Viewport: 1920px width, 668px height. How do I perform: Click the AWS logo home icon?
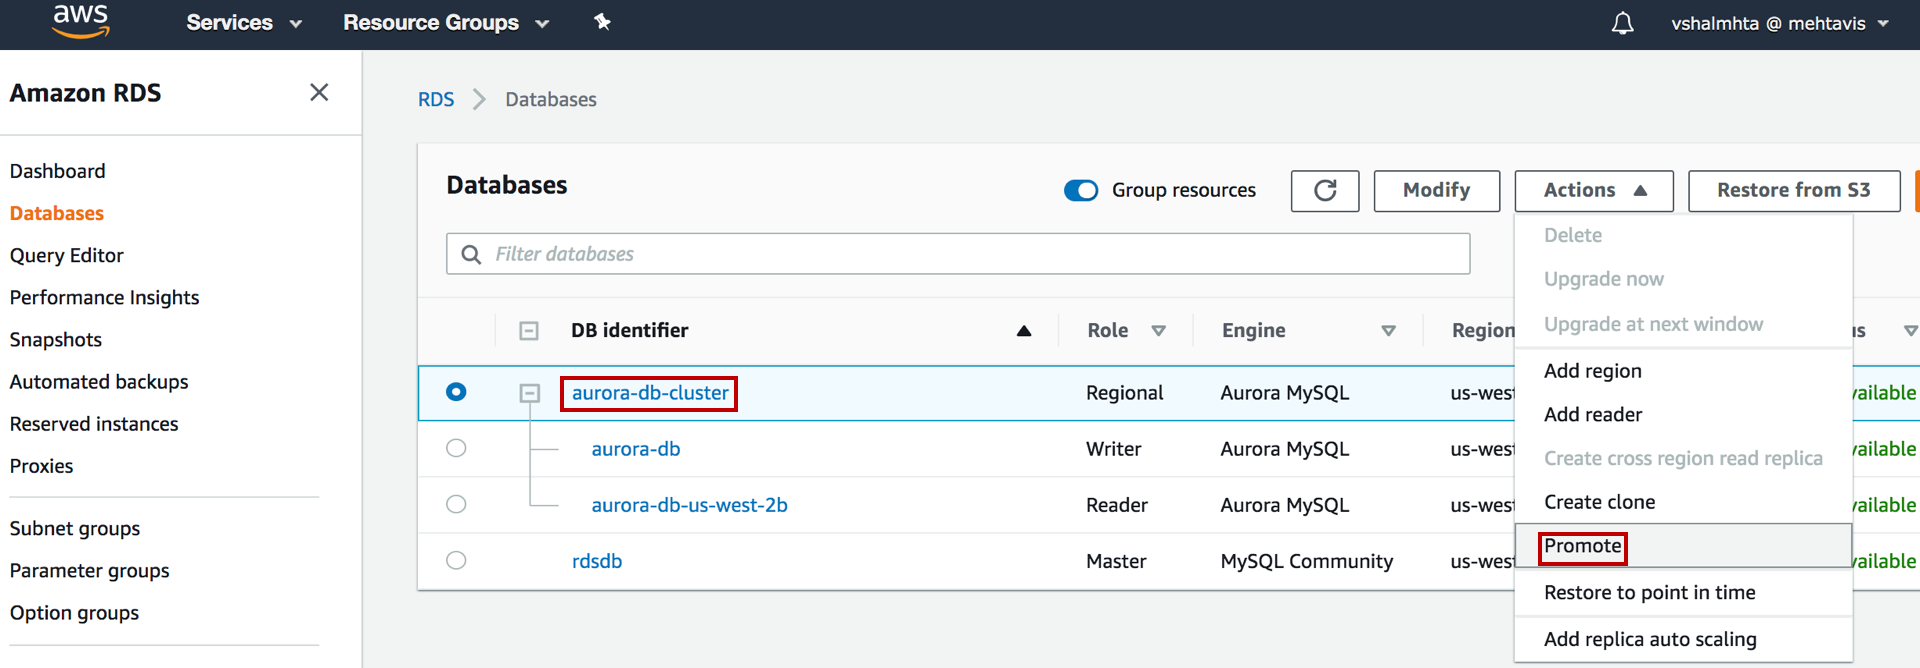(x=81, y=21)
